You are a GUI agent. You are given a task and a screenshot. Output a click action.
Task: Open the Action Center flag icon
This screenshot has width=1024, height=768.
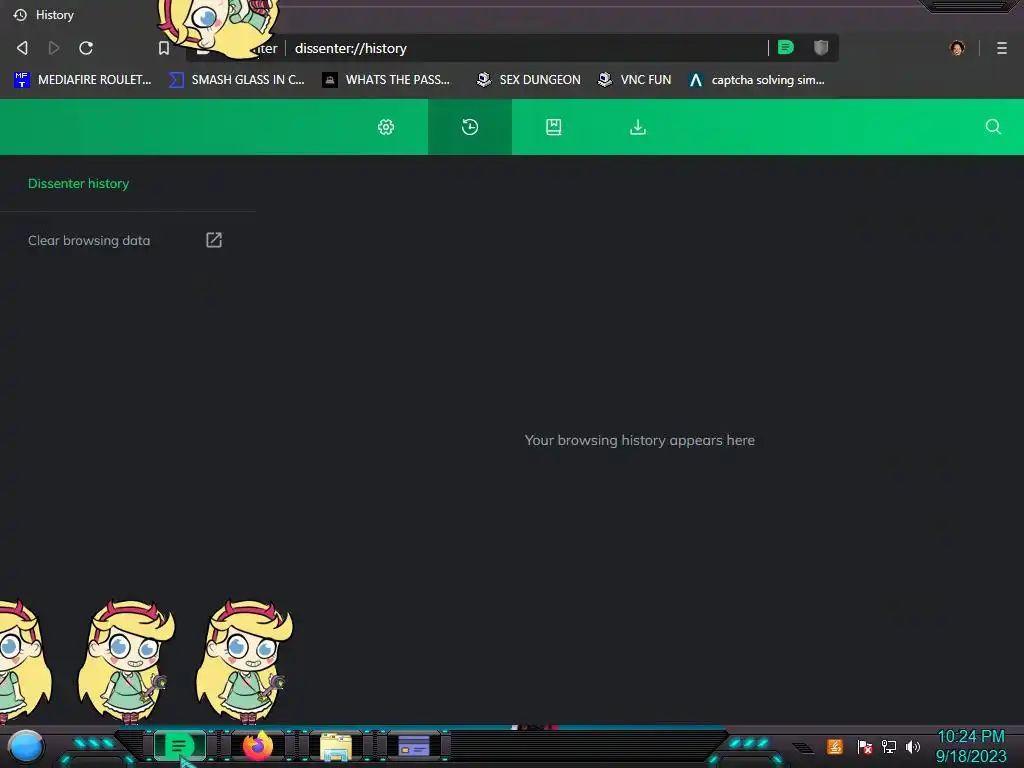(x=865, y=746)
